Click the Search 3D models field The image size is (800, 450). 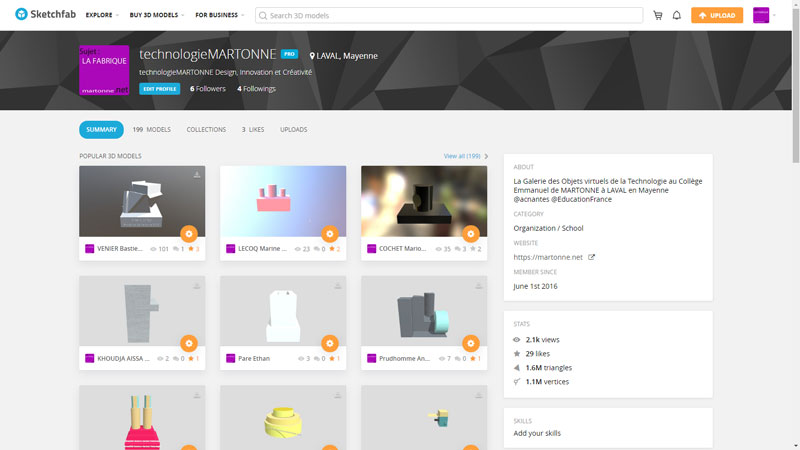point(449,15)
